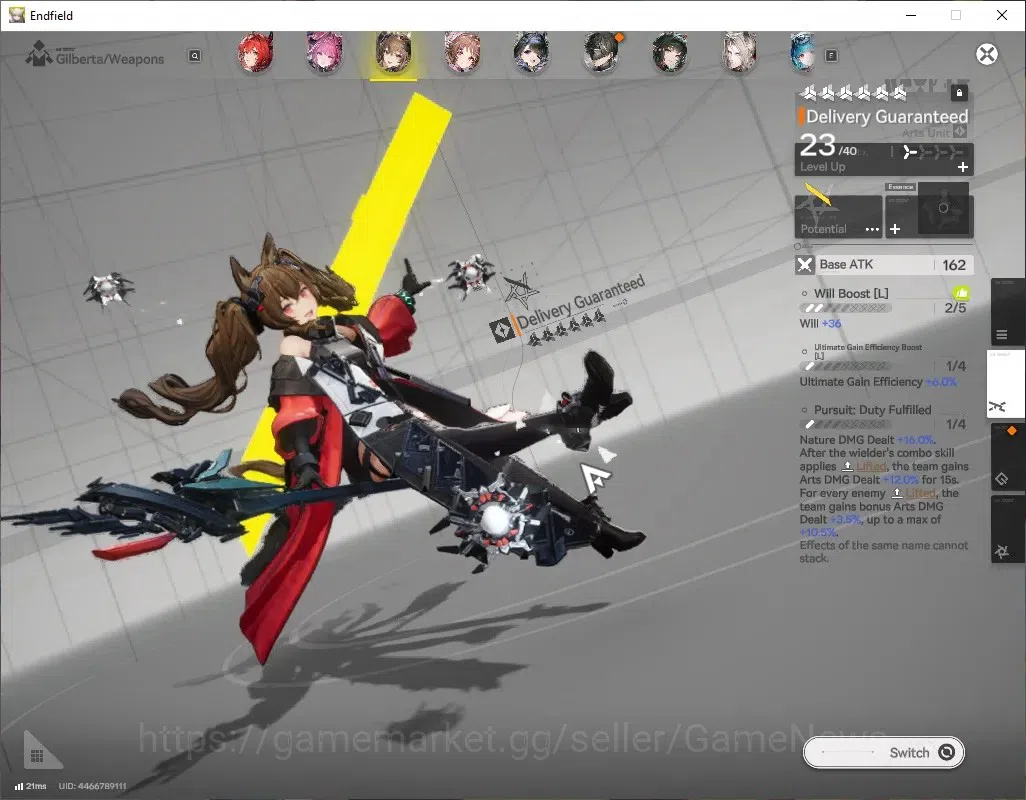This screenshot has height=800, width=1026.
Task: Click the six-star rarity icons in the panel
Action: tap(854, 94)
